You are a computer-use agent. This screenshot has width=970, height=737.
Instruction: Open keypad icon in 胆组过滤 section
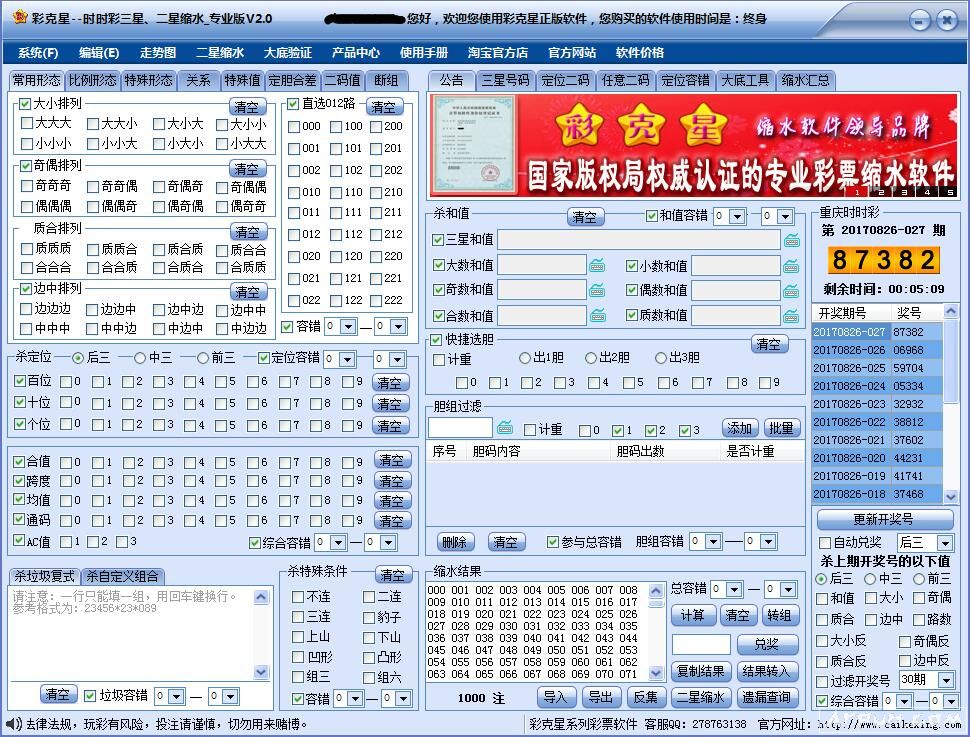(505, 427)
